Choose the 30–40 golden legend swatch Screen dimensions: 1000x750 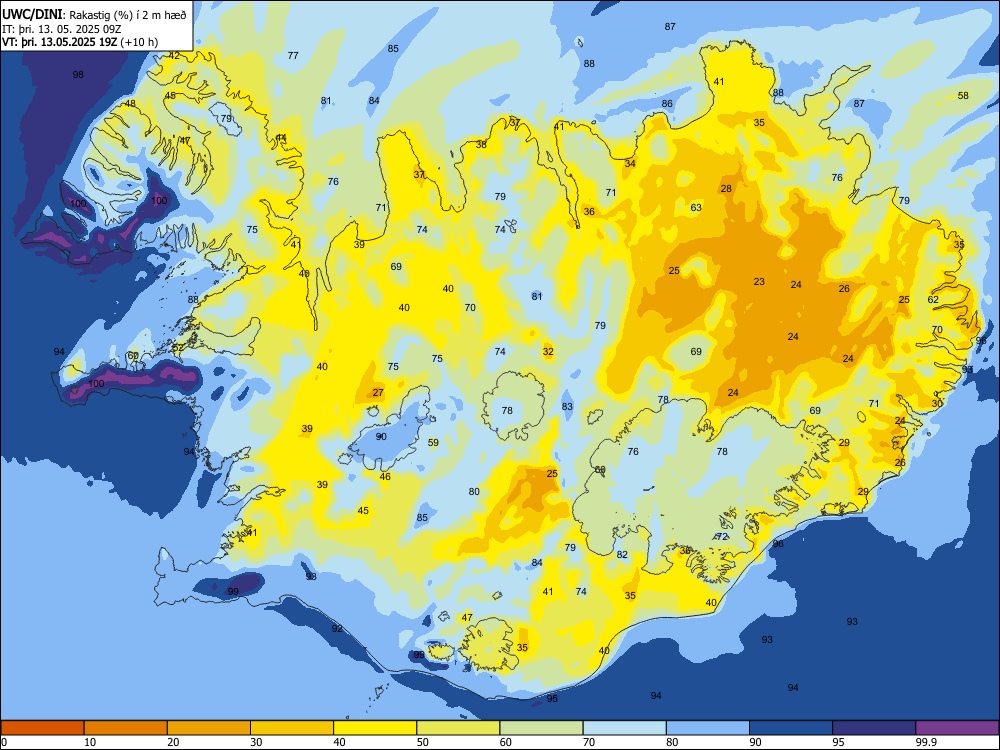pyautogui.click(x=292, y=728)
